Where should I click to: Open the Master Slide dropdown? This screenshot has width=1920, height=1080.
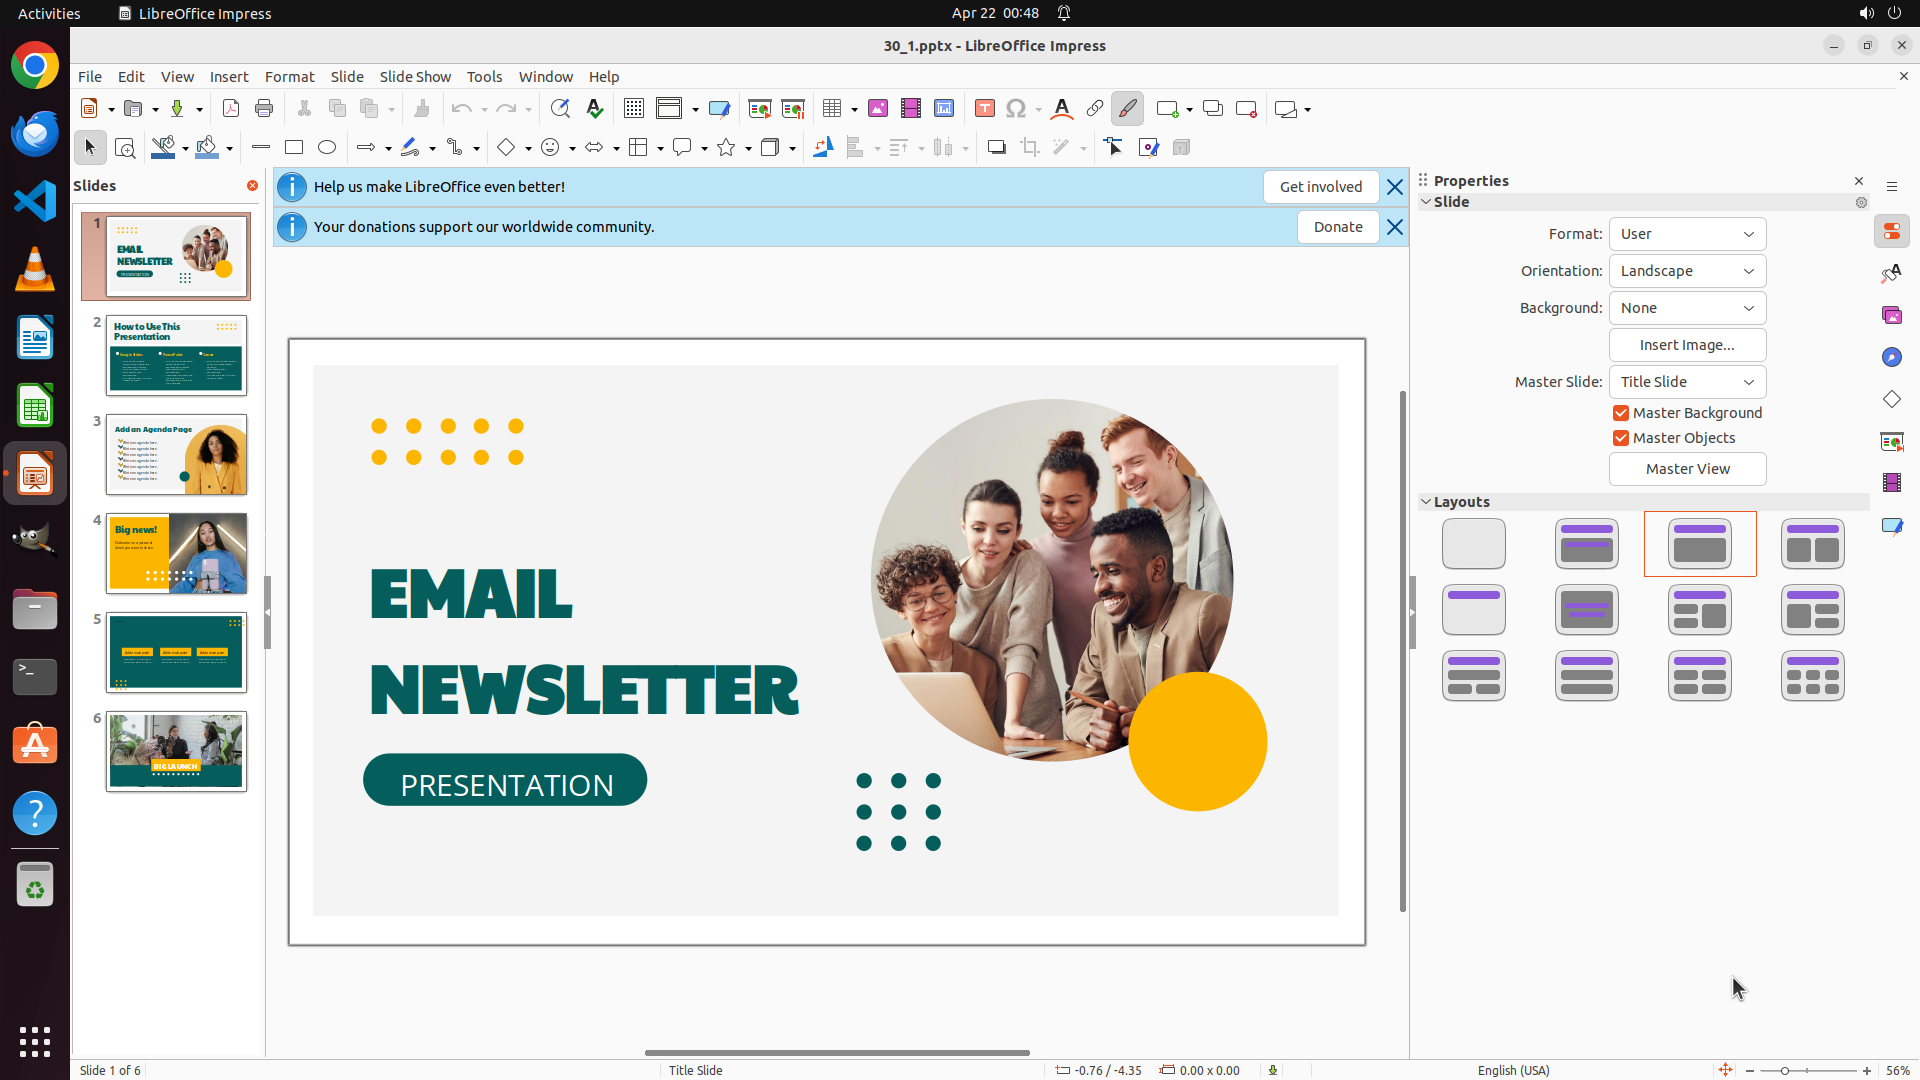(x=1687, y=382)
